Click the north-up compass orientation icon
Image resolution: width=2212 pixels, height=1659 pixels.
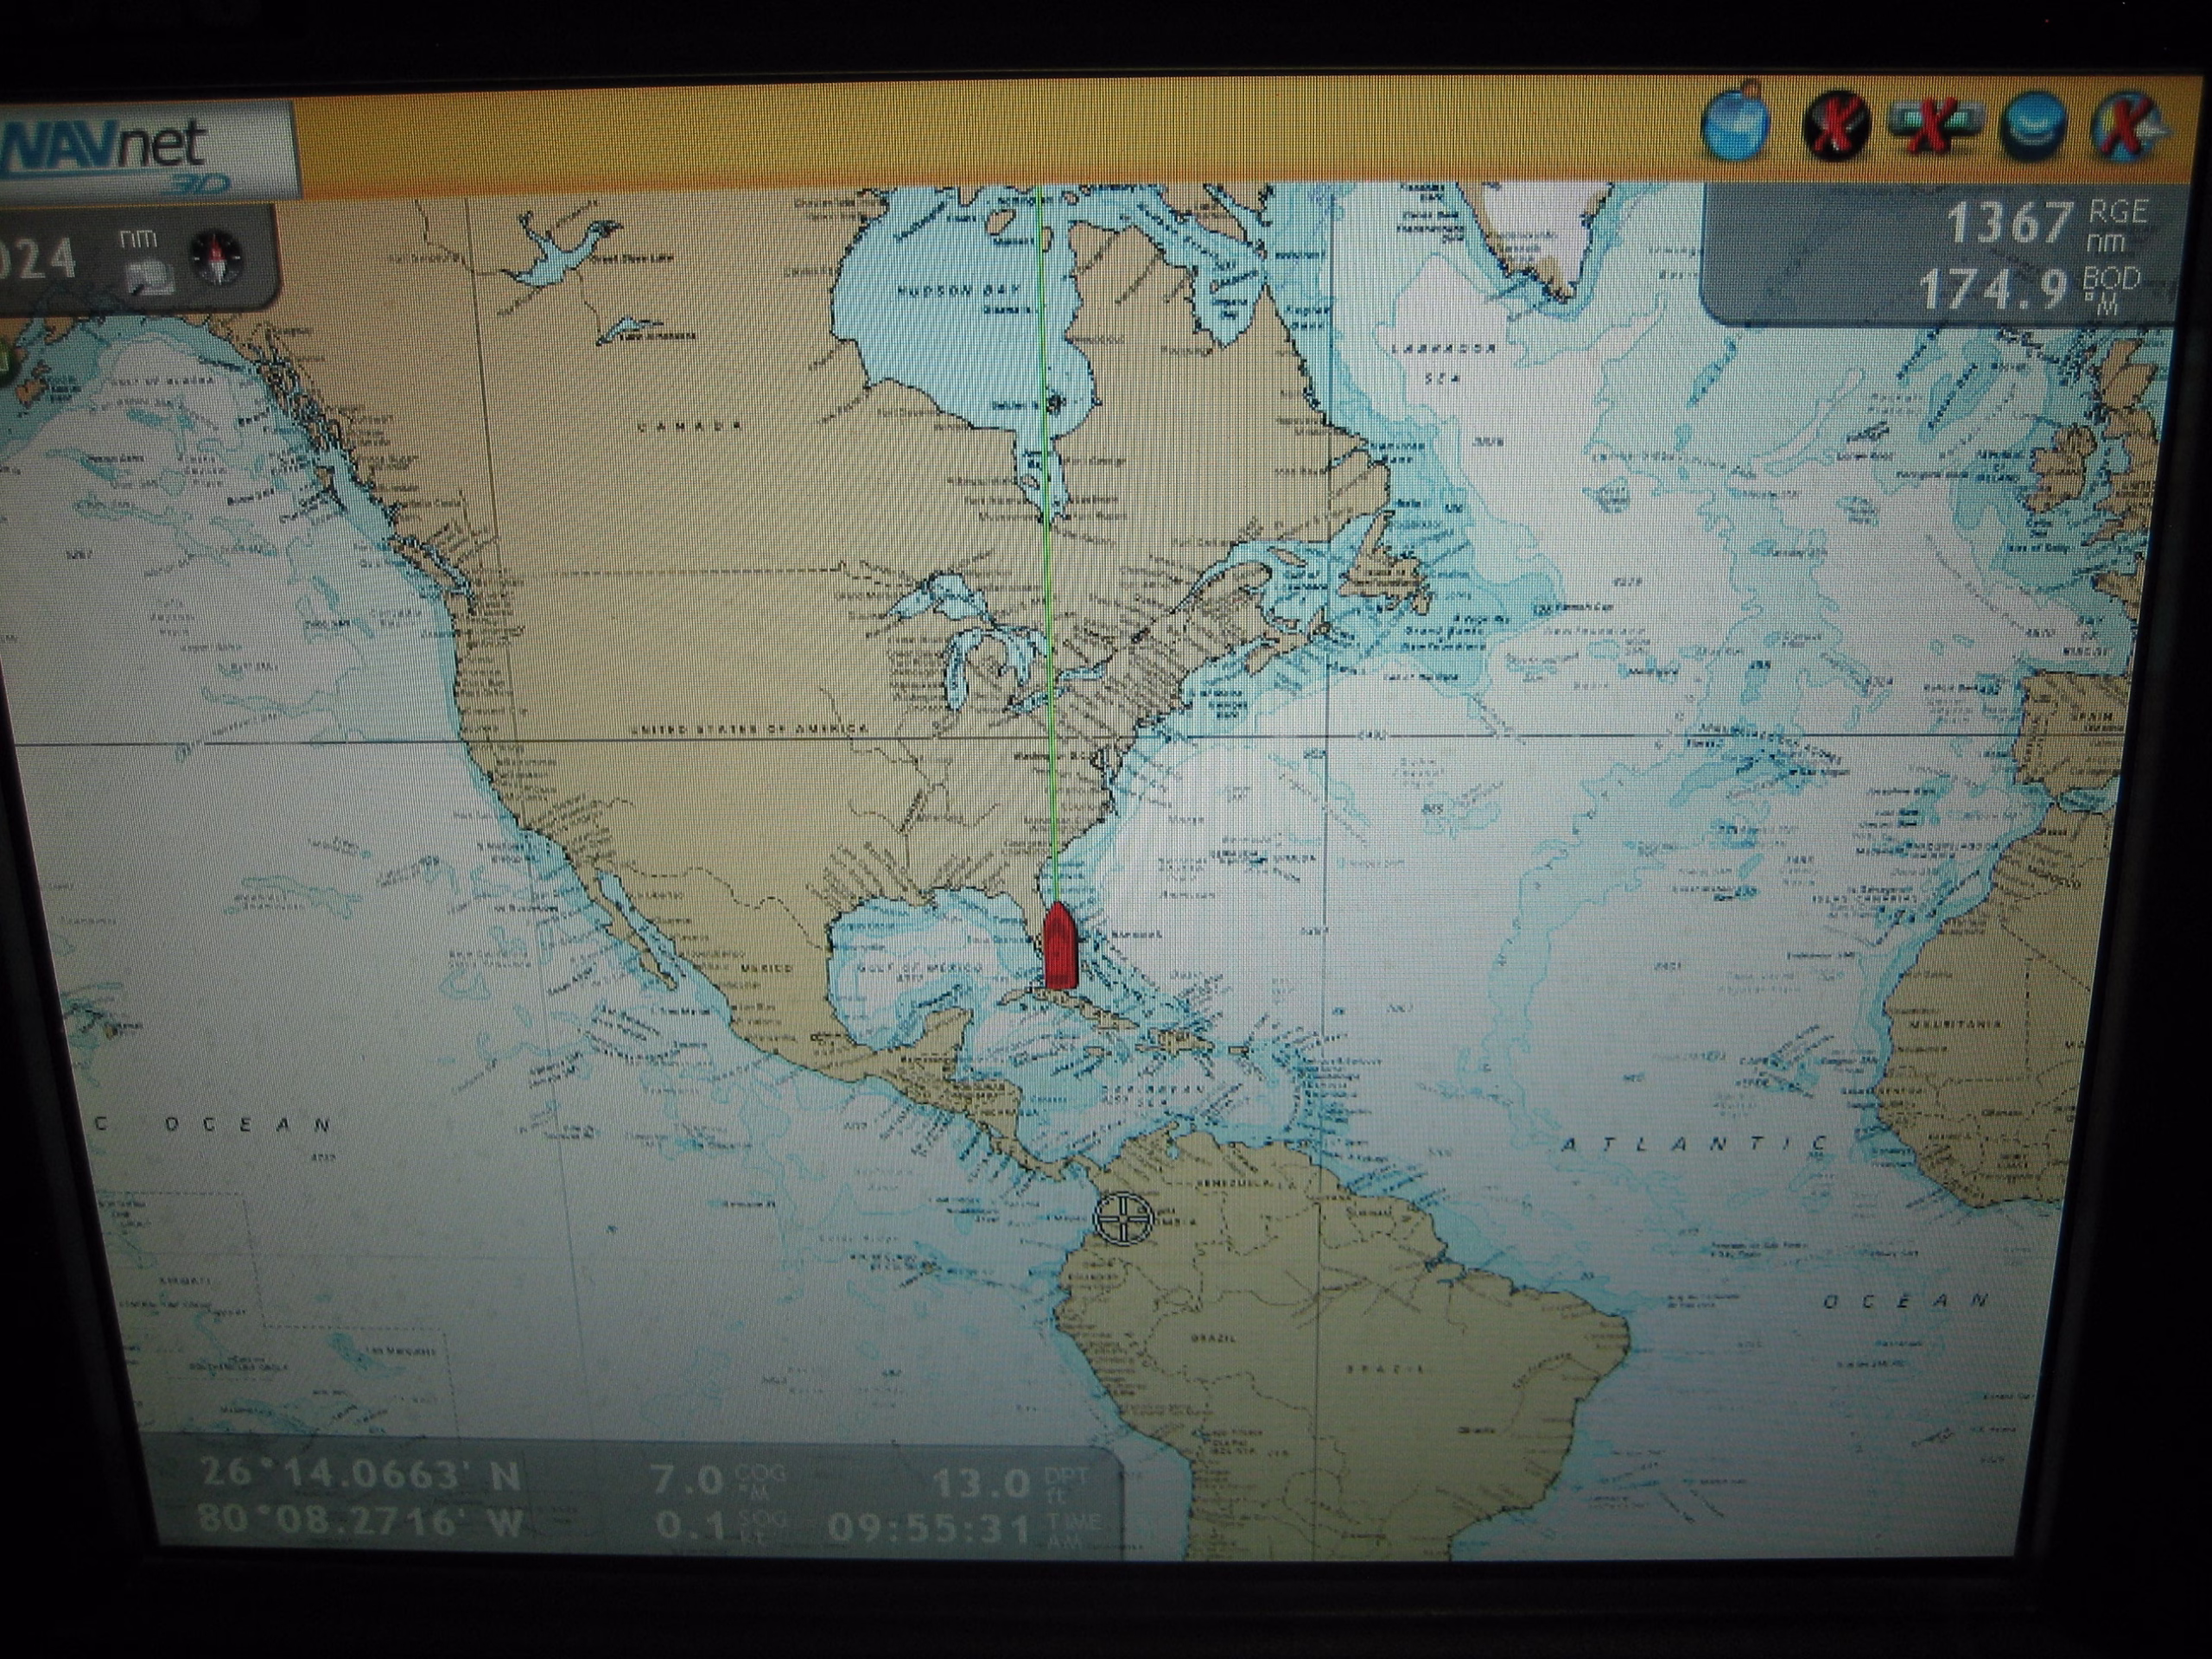click(217, 258)
